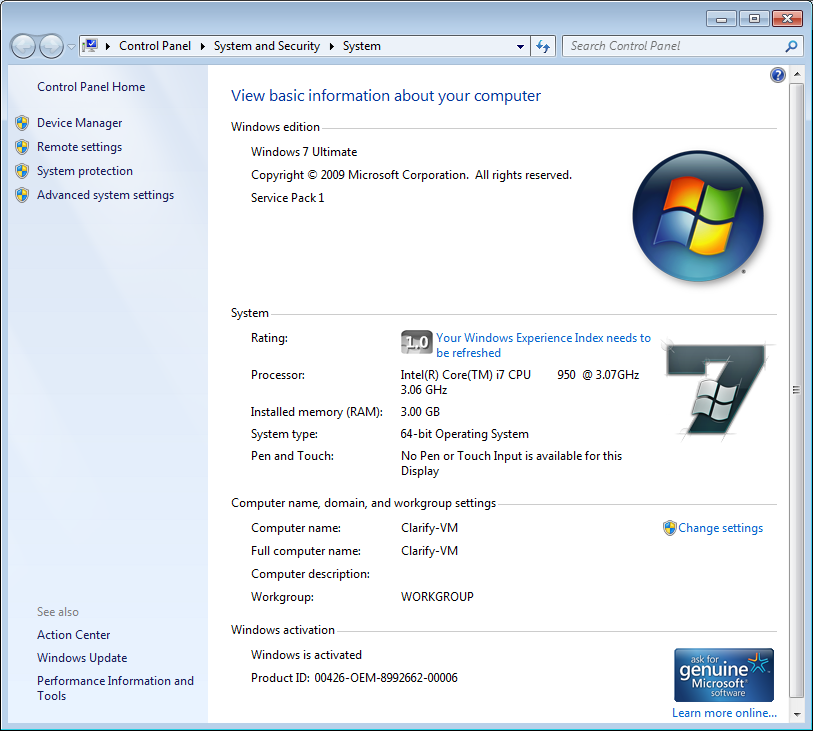Click the Intel Core i7 processor value

(x=520, y=382)
